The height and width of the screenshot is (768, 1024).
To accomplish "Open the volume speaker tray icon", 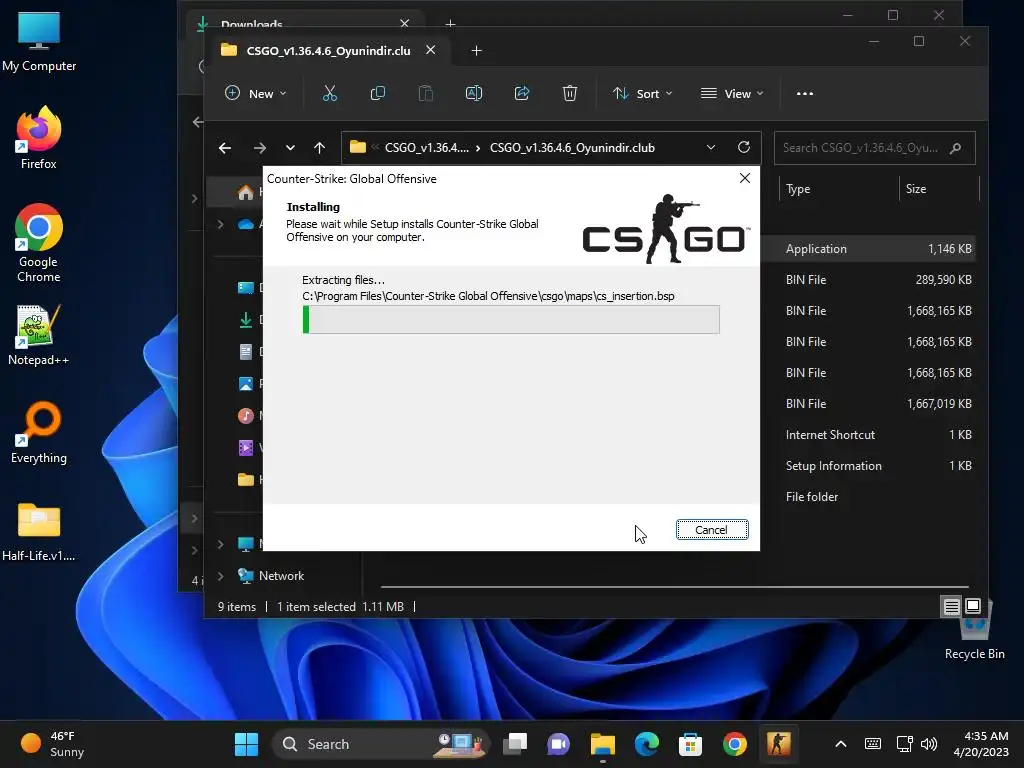I will pyautogui.click(x=929, y=744).
